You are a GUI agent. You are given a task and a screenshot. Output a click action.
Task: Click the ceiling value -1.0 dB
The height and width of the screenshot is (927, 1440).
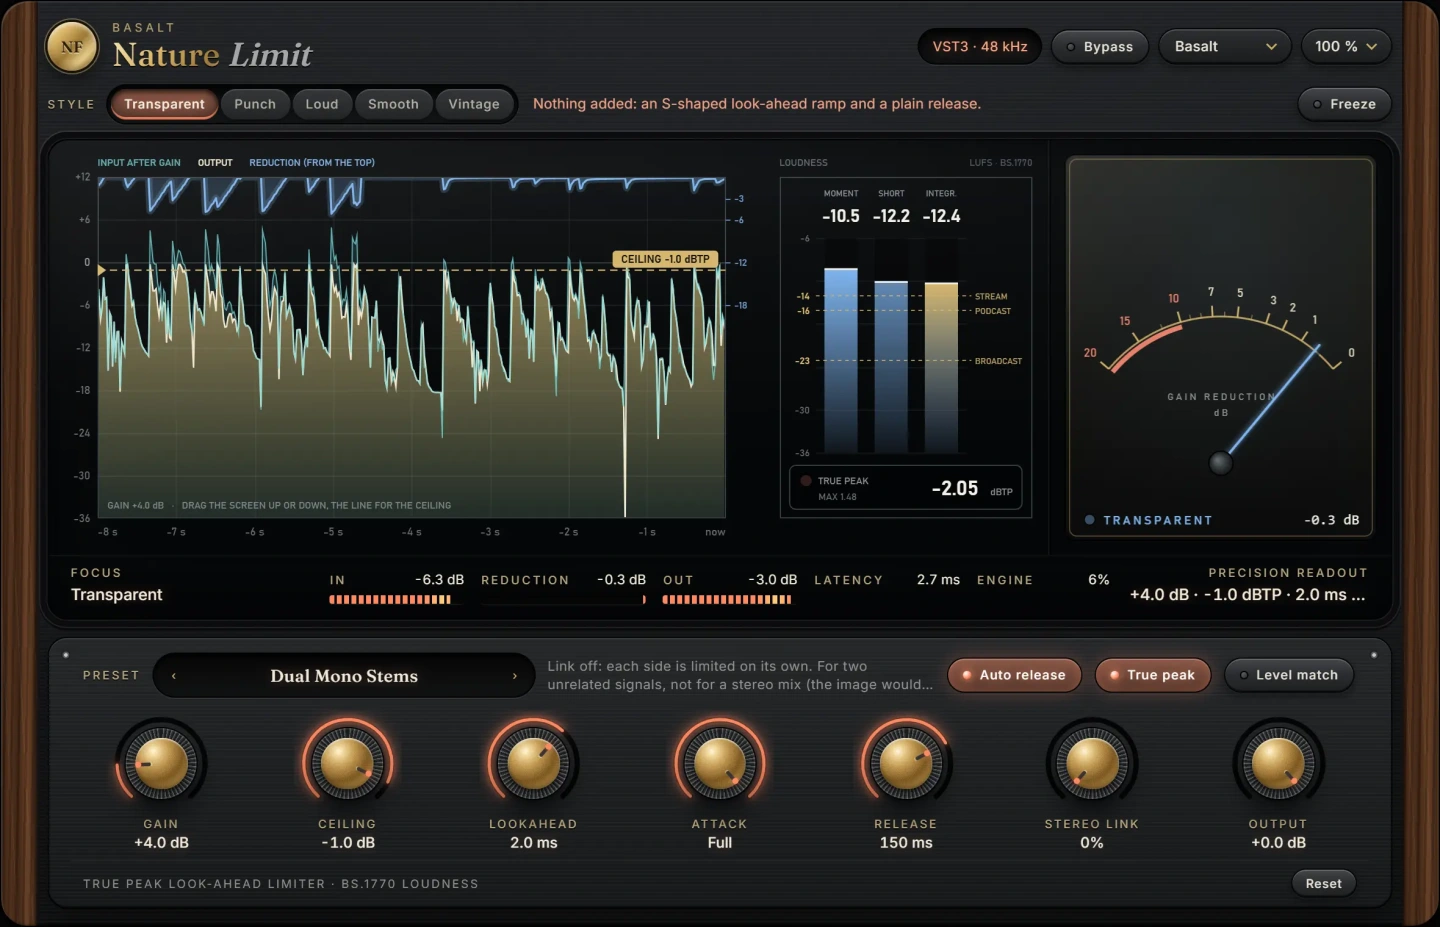(x=348, y=843)
